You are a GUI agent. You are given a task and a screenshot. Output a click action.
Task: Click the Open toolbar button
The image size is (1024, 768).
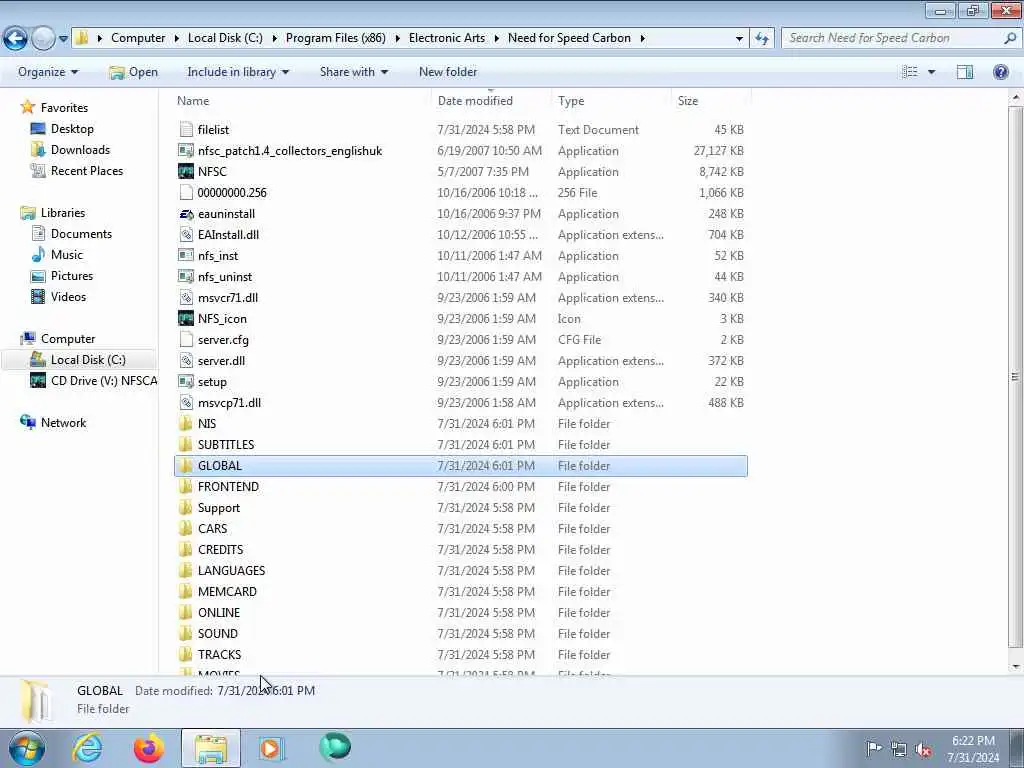tap(133, 72)
